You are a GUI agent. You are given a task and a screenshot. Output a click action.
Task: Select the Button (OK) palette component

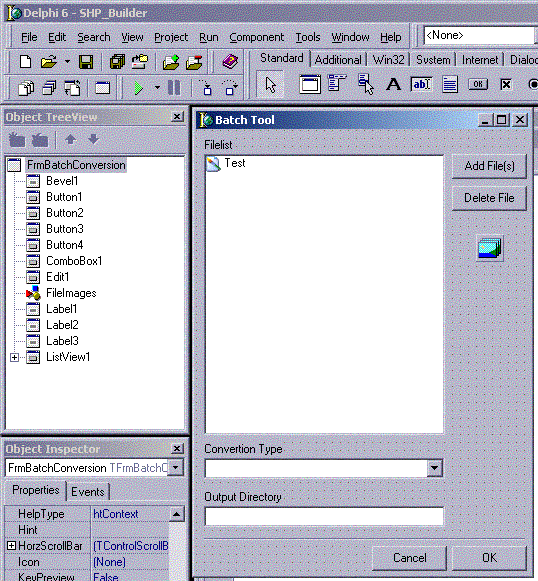tap(478, 84)
